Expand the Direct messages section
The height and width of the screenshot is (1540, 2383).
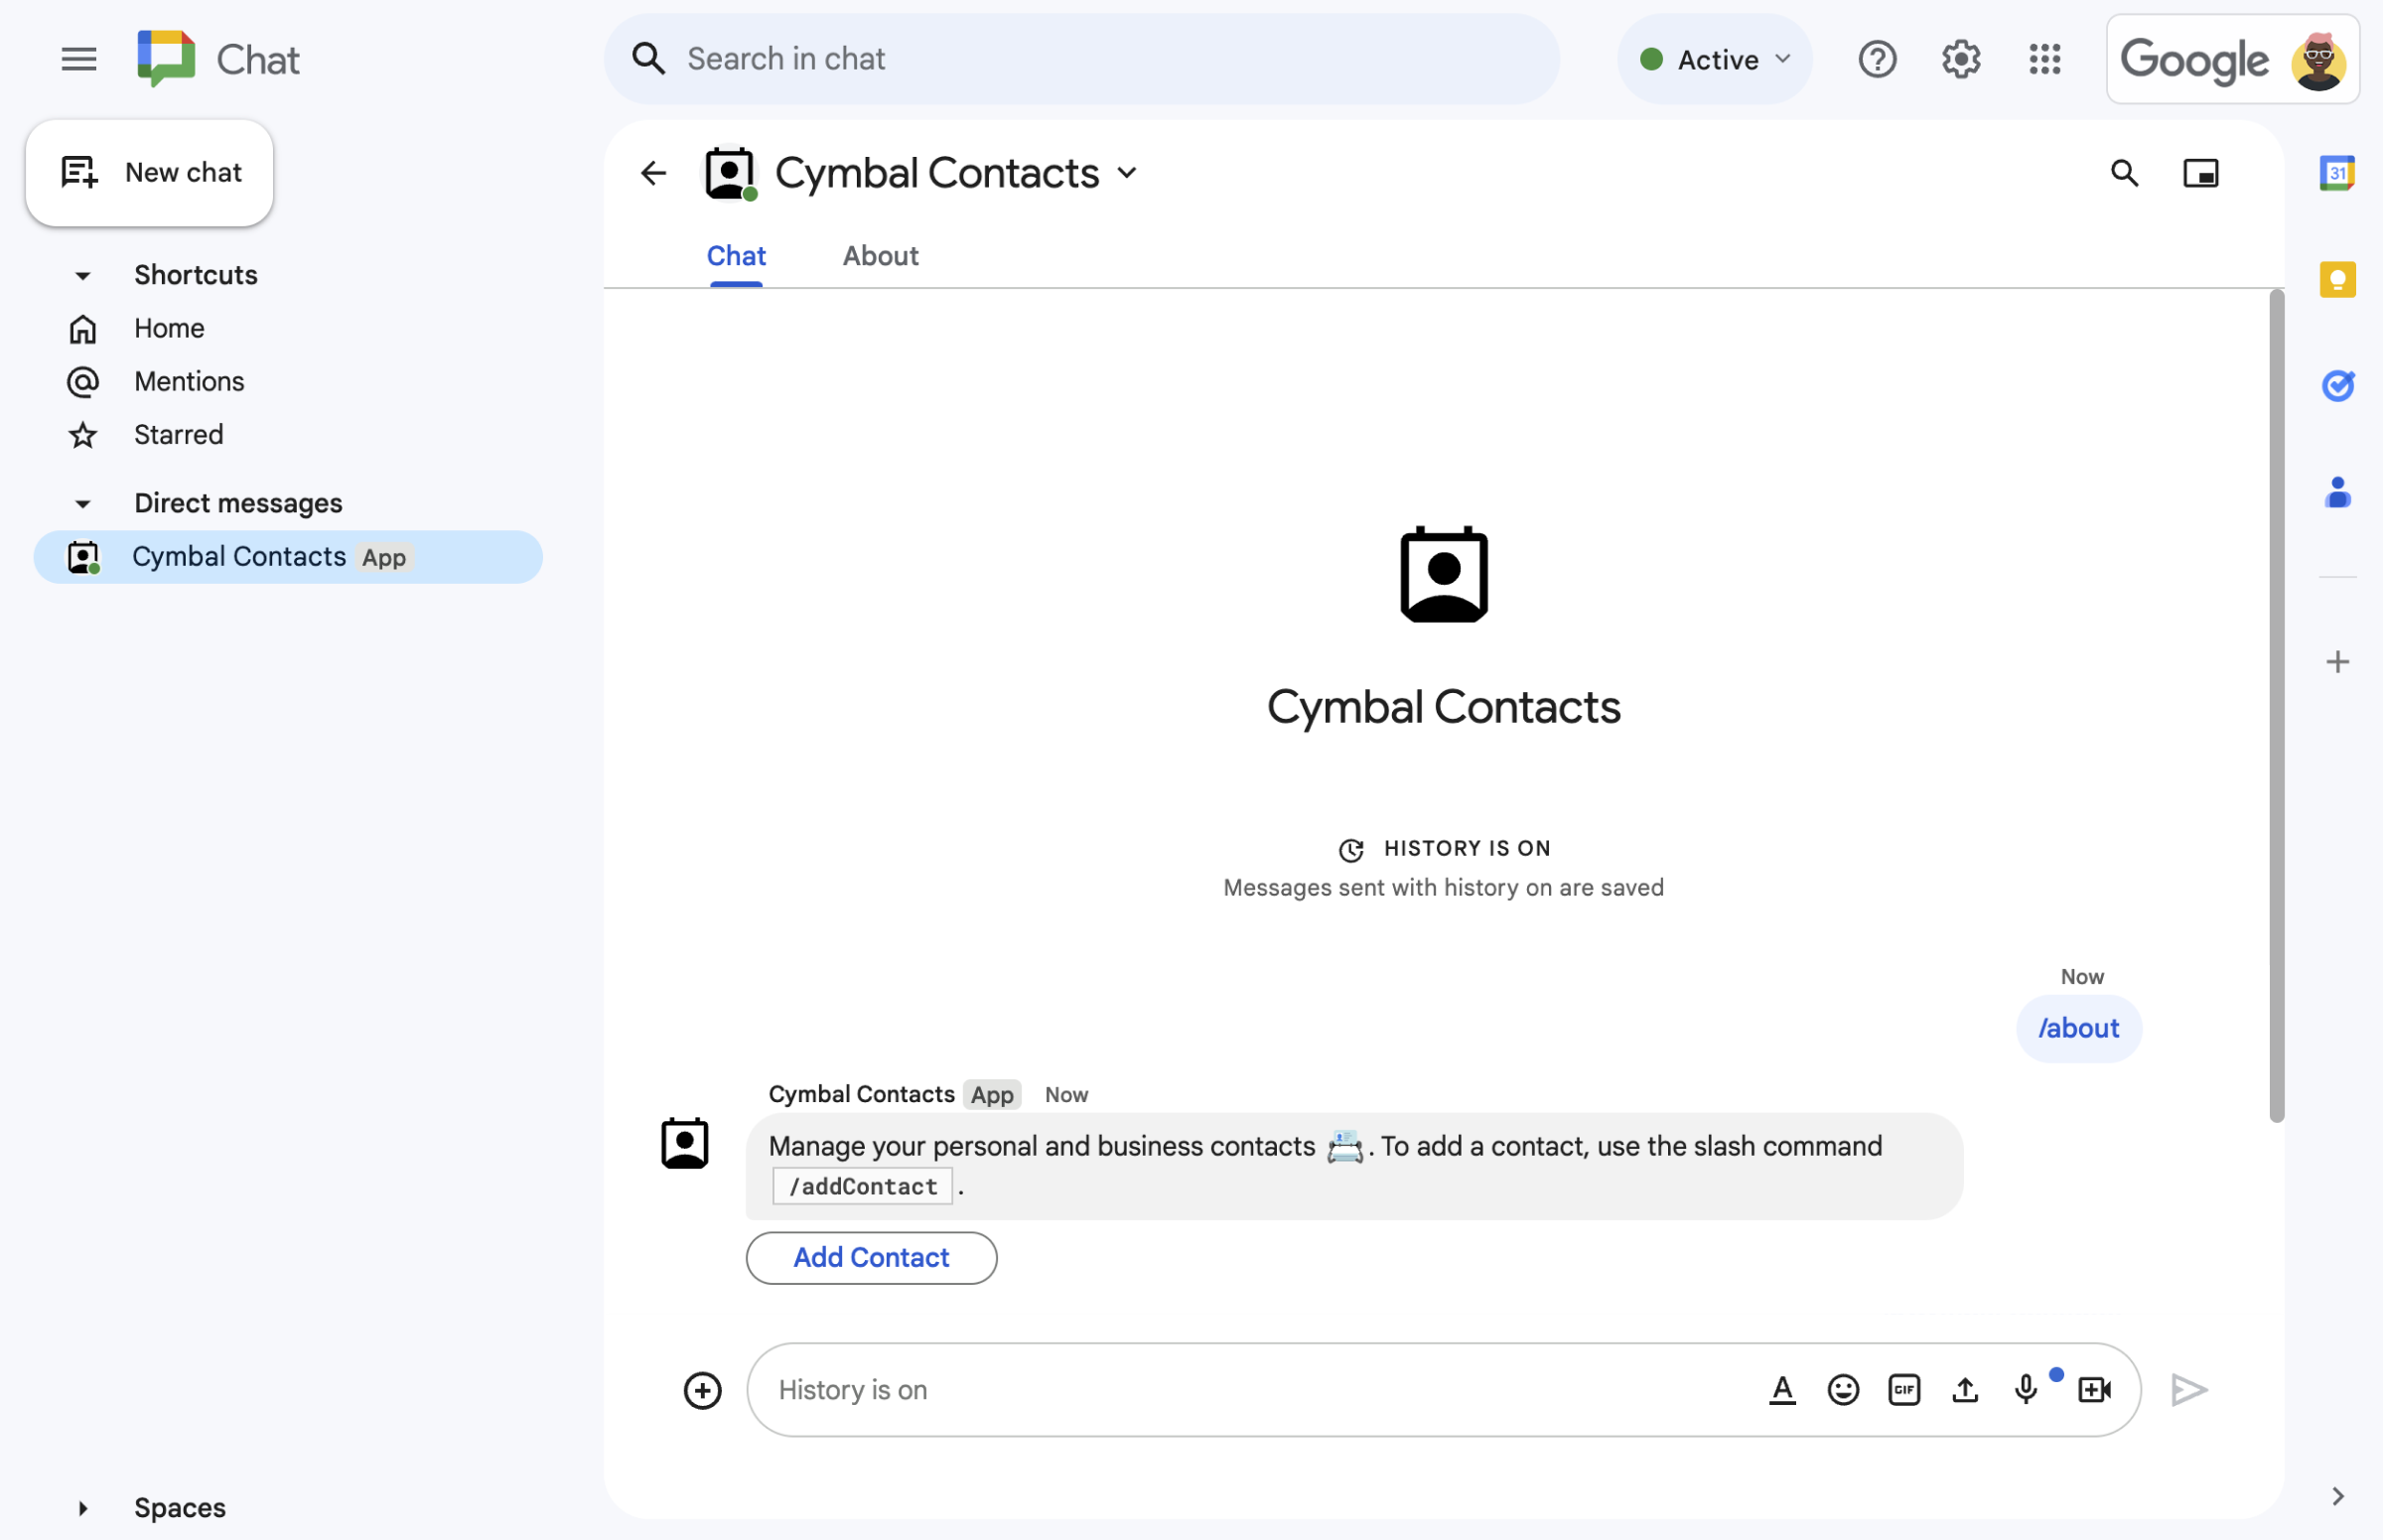click(x=83, y=501)
